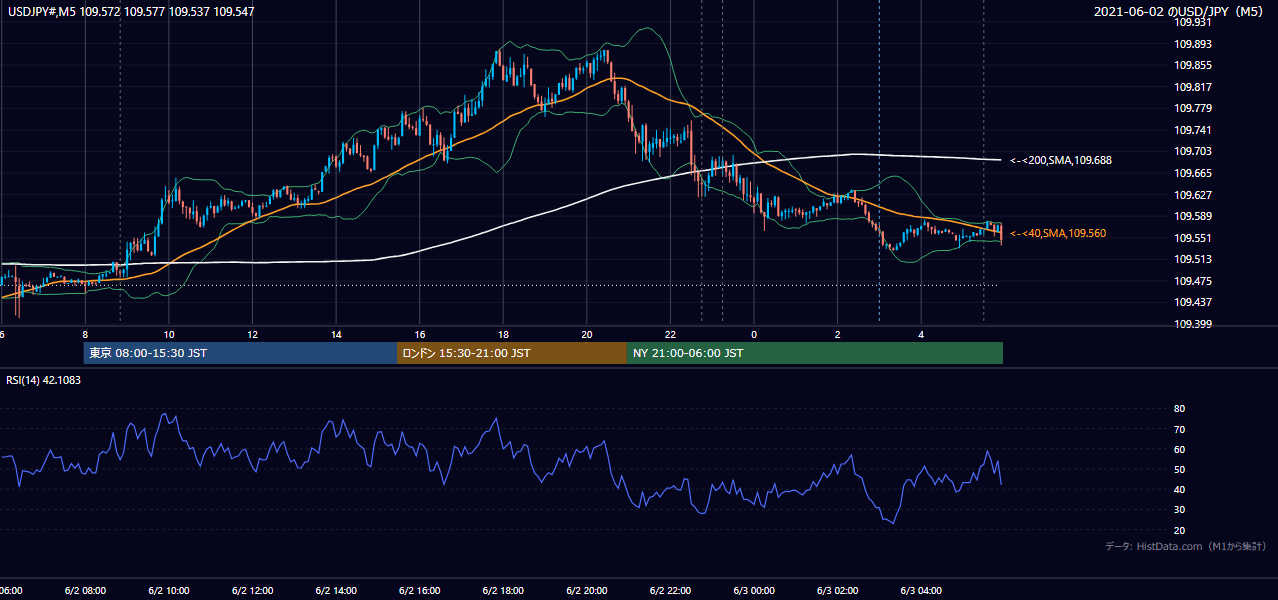
Task: Click the 6/2 08:00 date label
Action: pos(85,590)
